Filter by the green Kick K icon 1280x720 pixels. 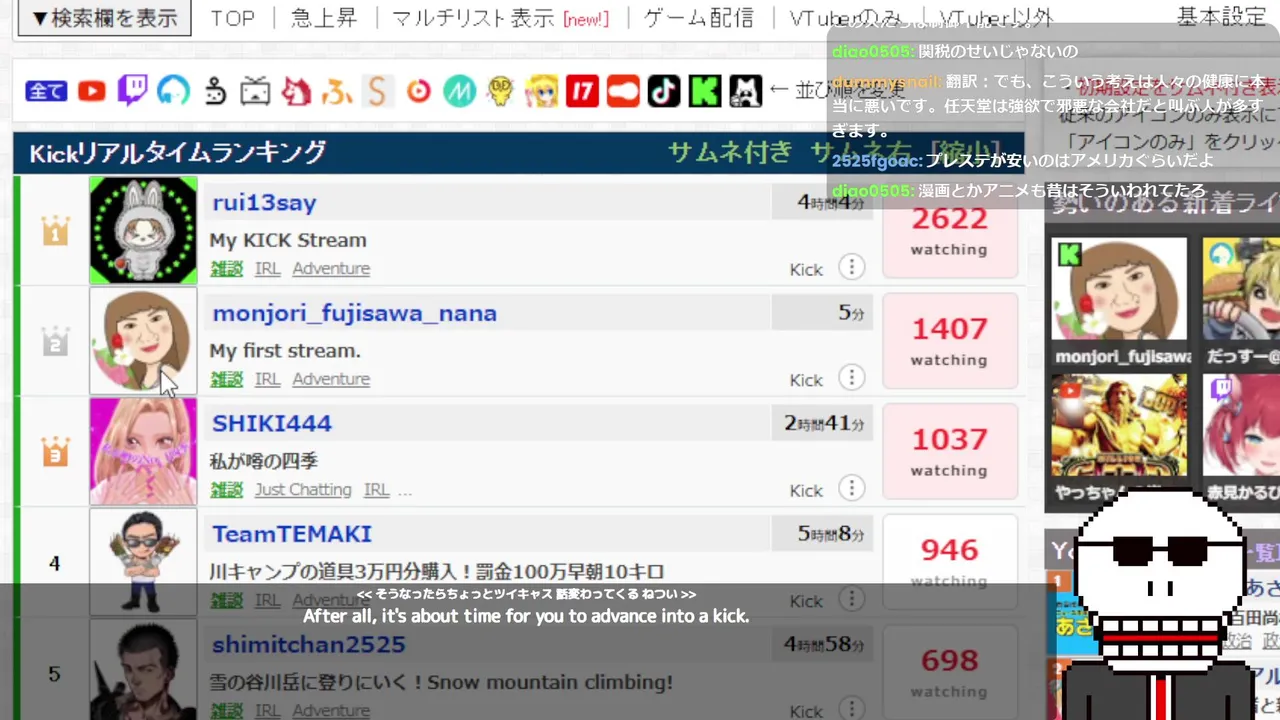pos(705,92)
